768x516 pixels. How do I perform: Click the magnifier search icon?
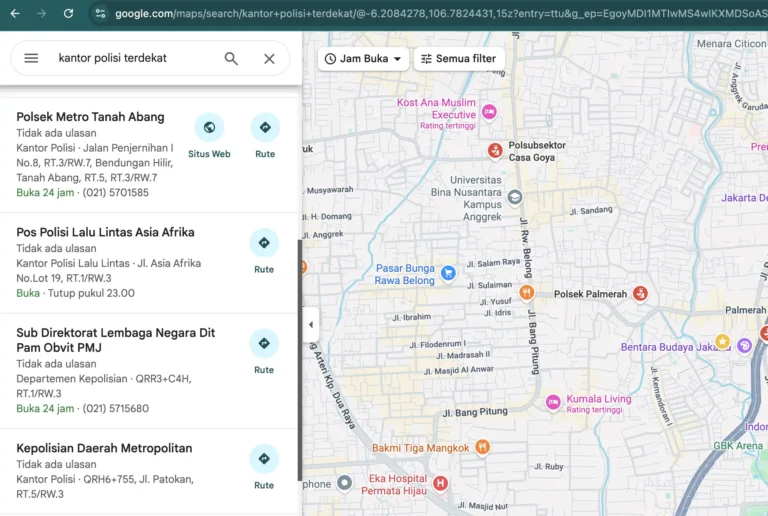tap(231, 58)
